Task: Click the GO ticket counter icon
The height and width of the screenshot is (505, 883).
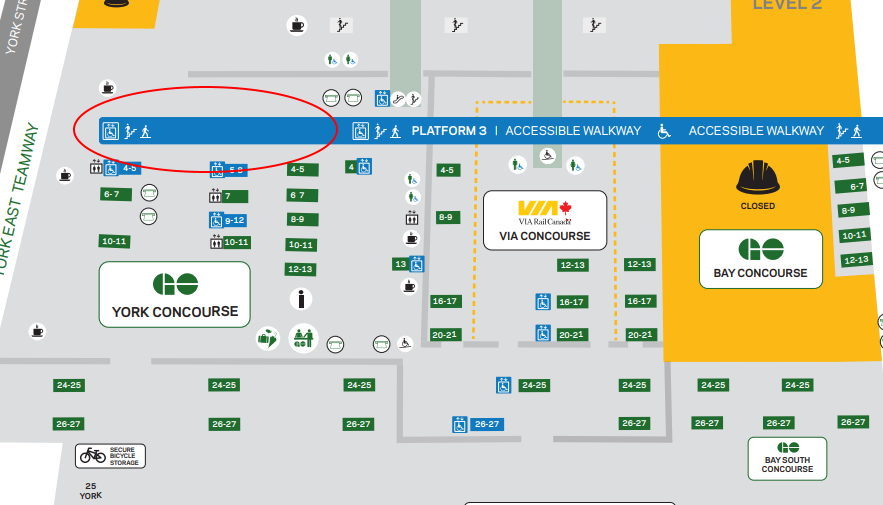Action: (x=304, y=338)
